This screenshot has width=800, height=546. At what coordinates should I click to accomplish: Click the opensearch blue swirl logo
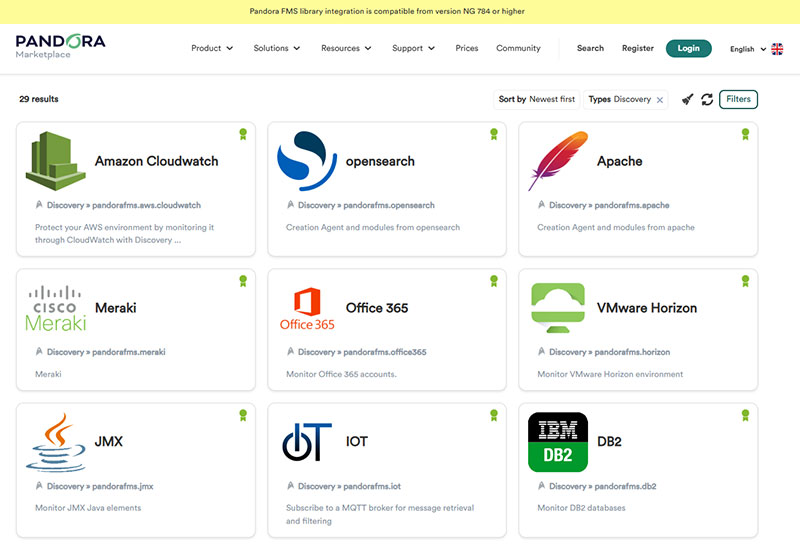307,161
